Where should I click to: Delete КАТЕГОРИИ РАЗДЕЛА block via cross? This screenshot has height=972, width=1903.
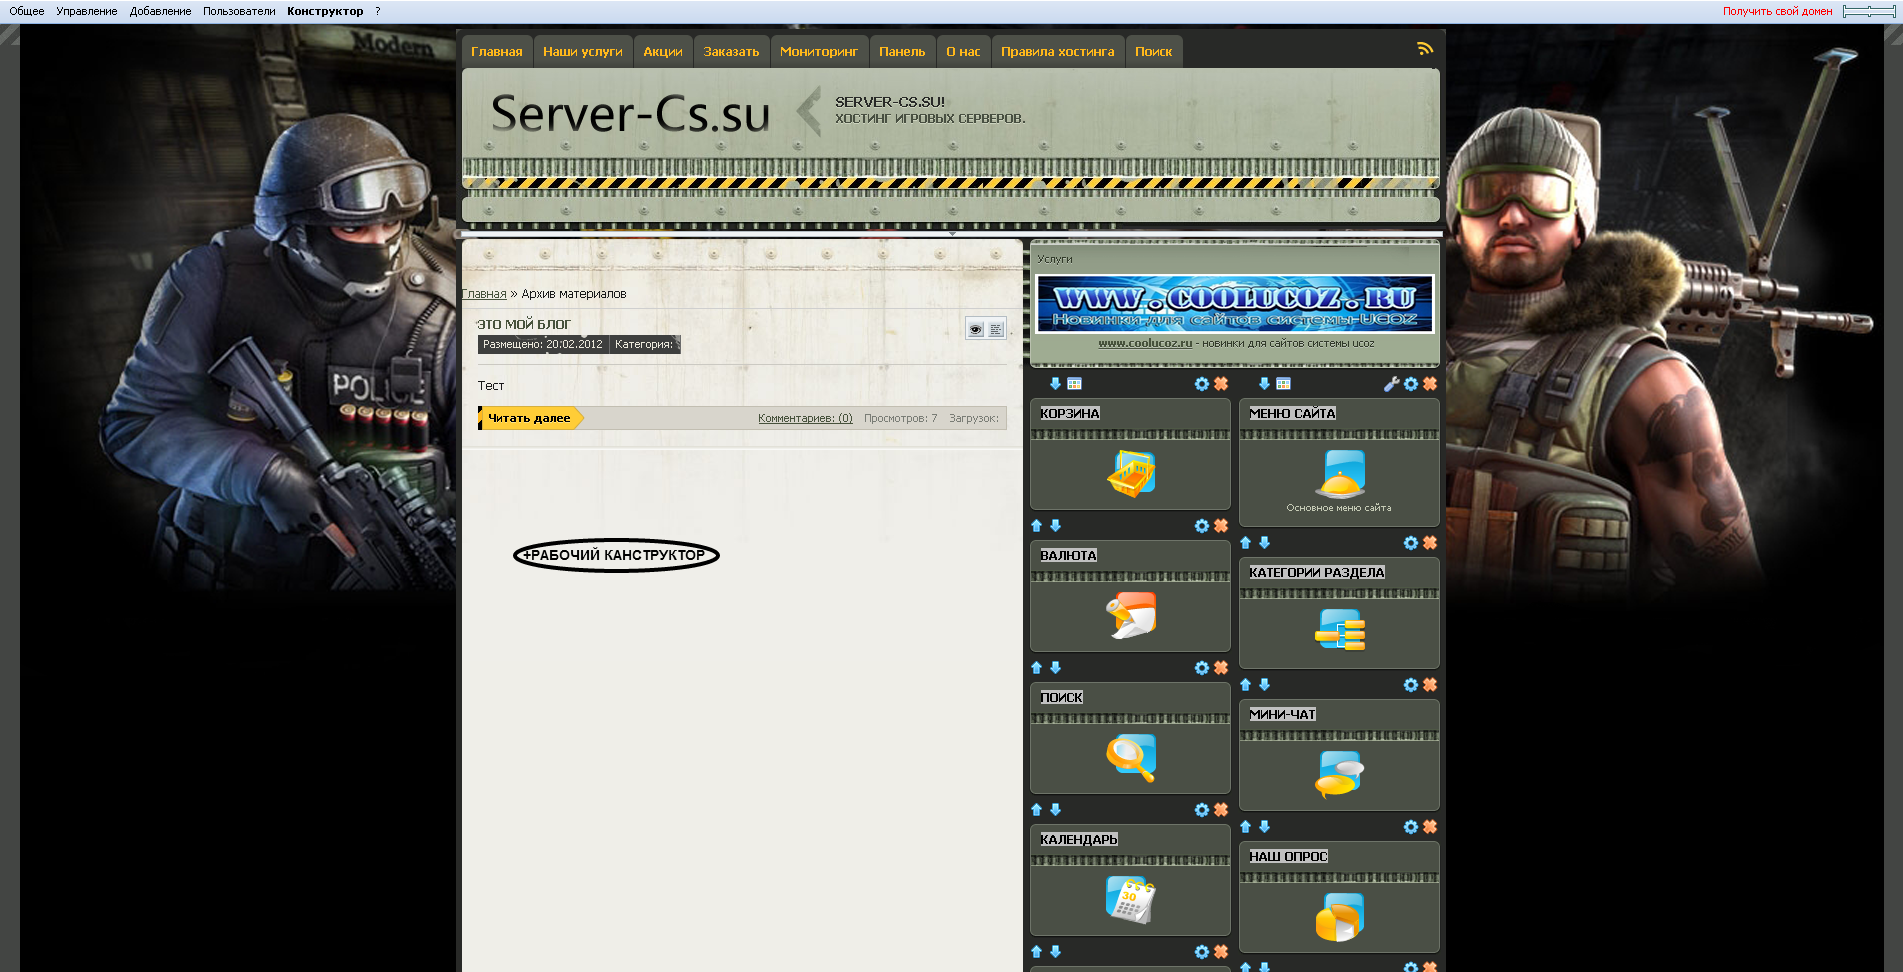[1430, 543]
